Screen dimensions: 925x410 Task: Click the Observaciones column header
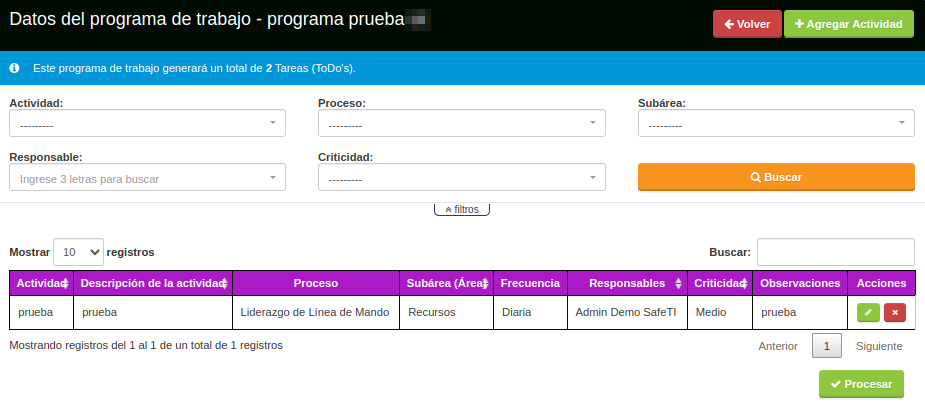pyautogui.click(x=800, y=283)
